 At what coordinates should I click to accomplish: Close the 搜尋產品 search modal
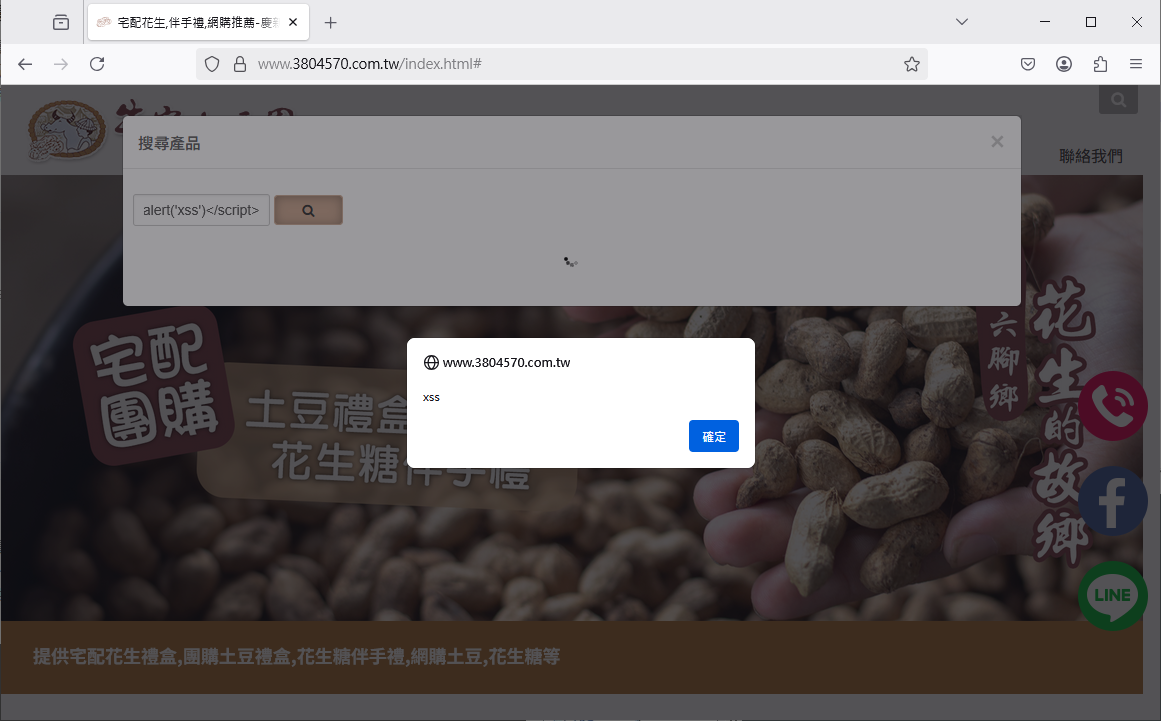pos(997,141)
